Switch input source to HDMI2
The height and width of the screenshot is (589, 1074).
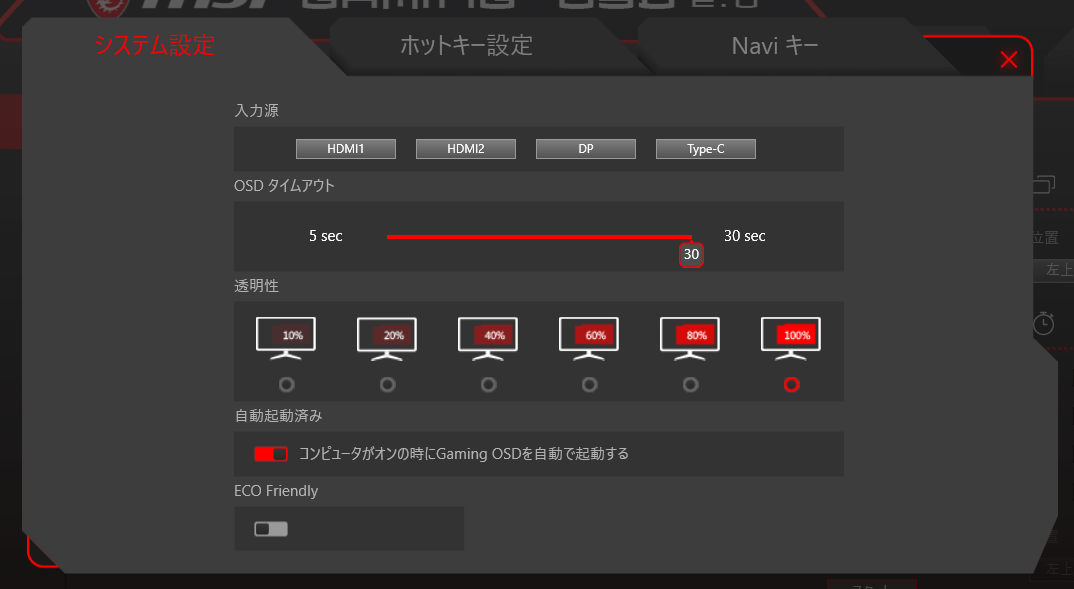466,149
